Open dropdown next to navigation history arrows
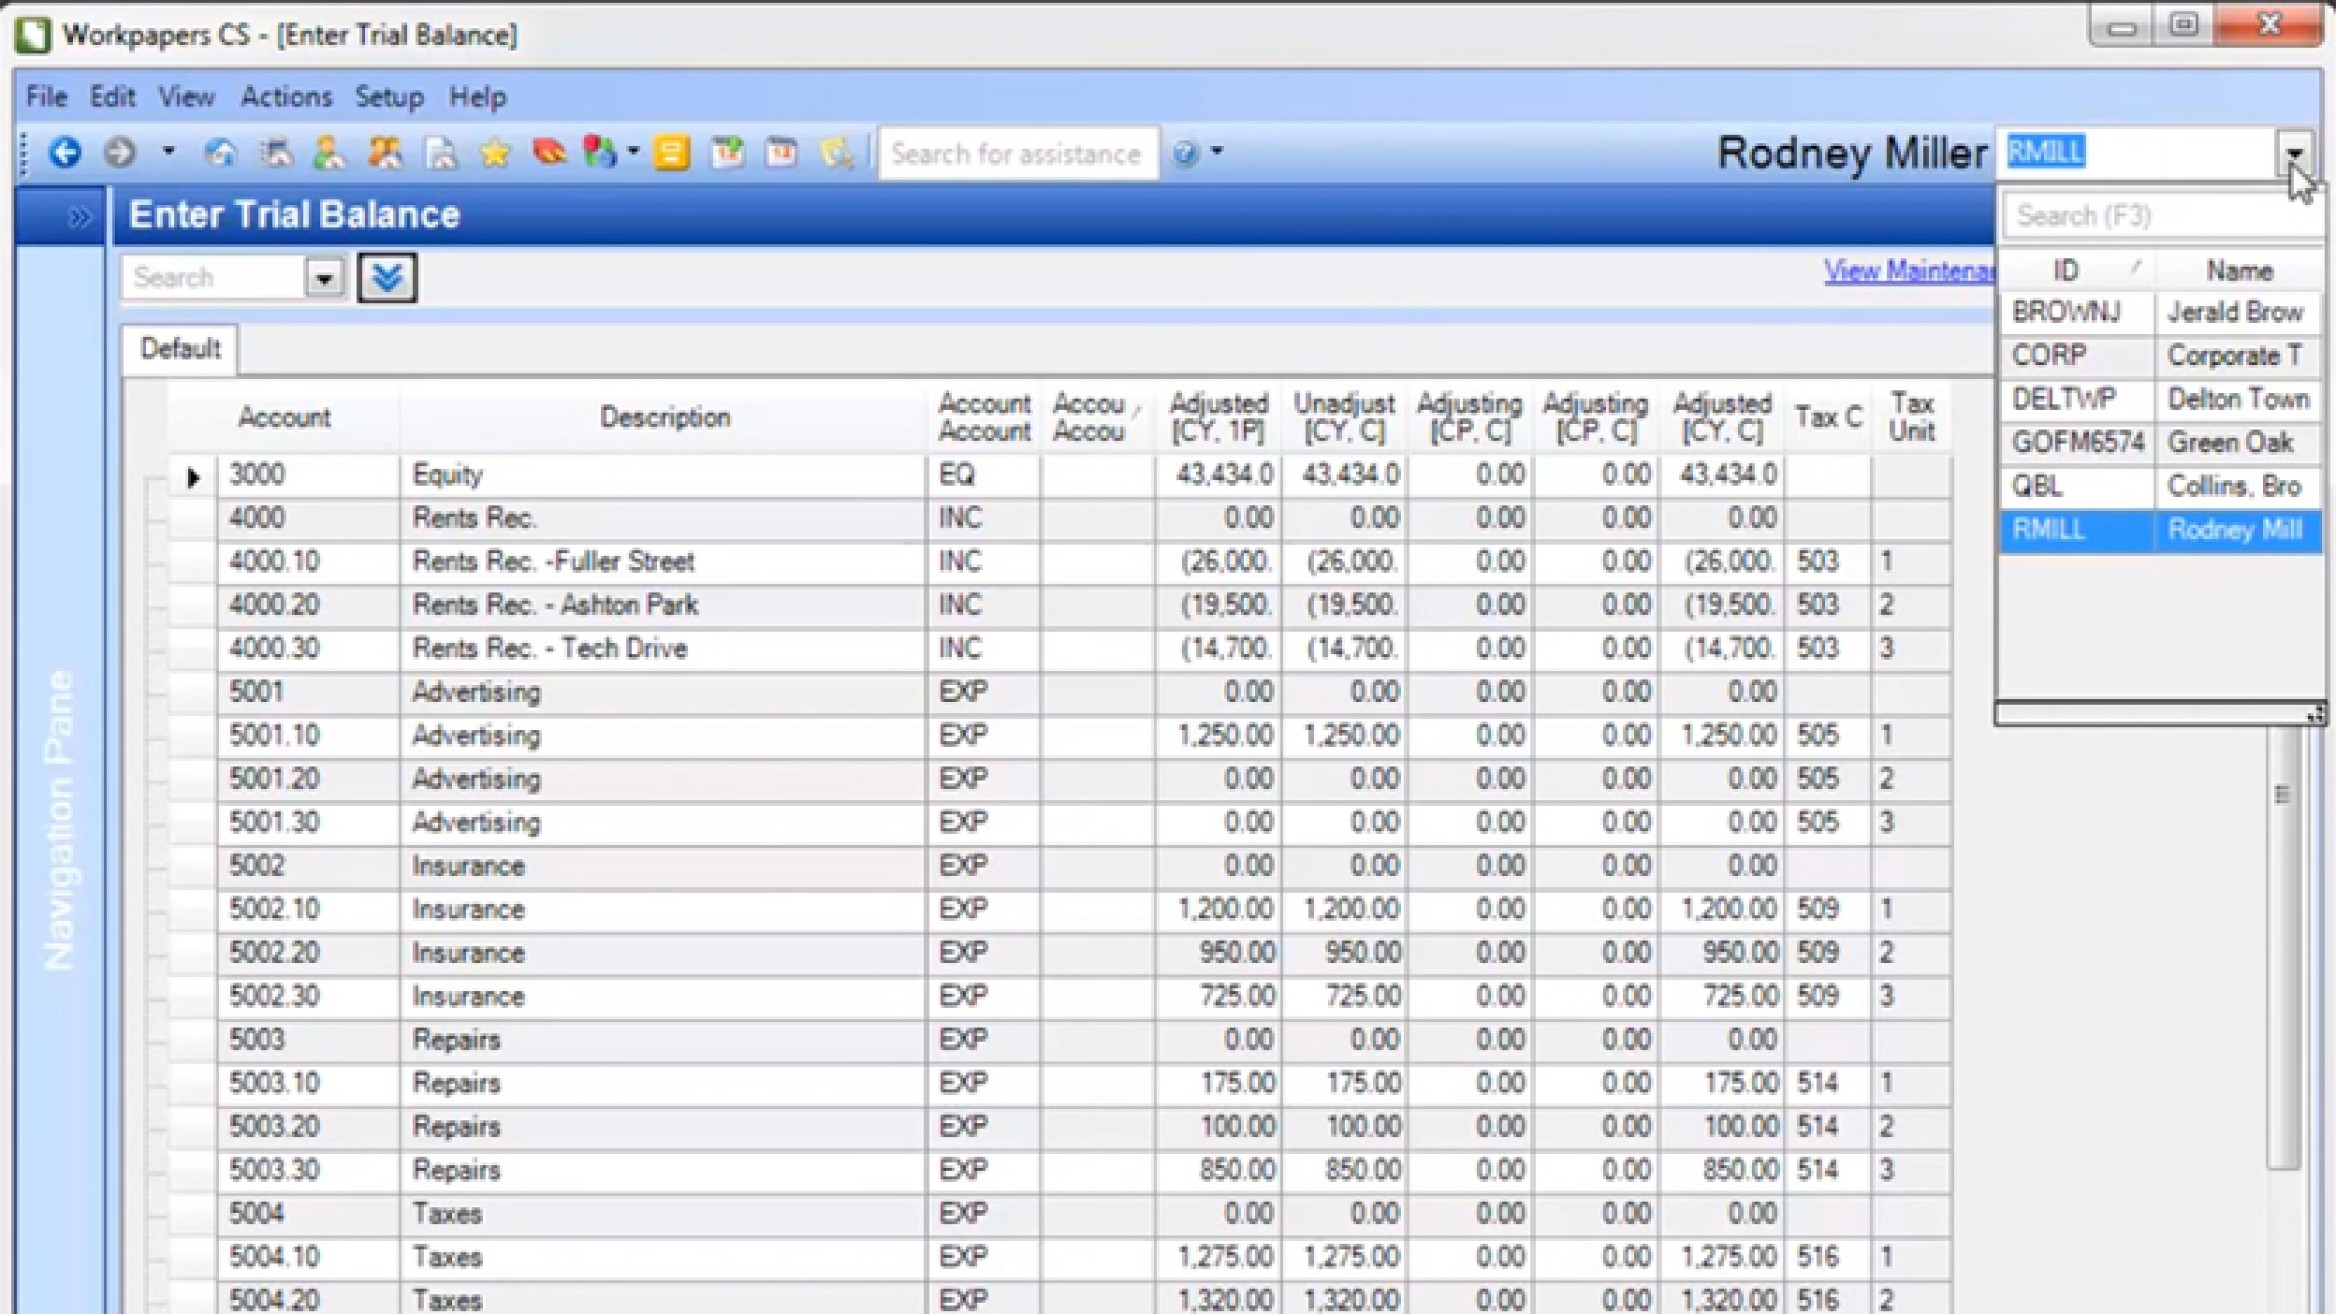 (168, 152)
